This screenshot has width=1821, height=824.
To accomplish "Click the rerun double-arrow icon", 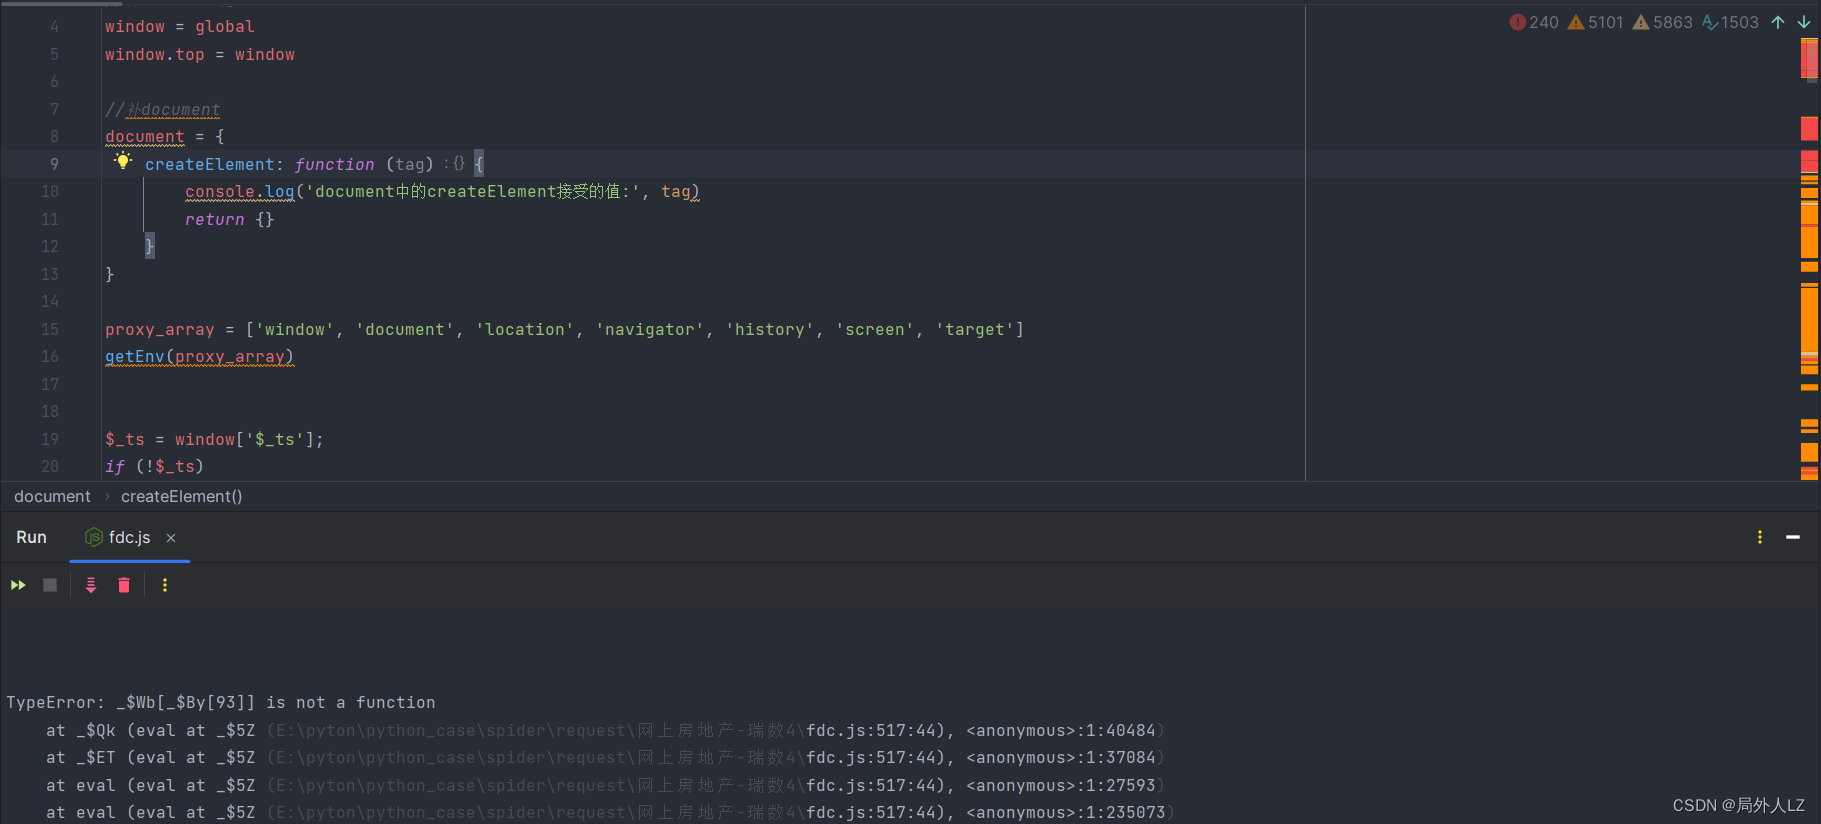I will pos(18,585).
